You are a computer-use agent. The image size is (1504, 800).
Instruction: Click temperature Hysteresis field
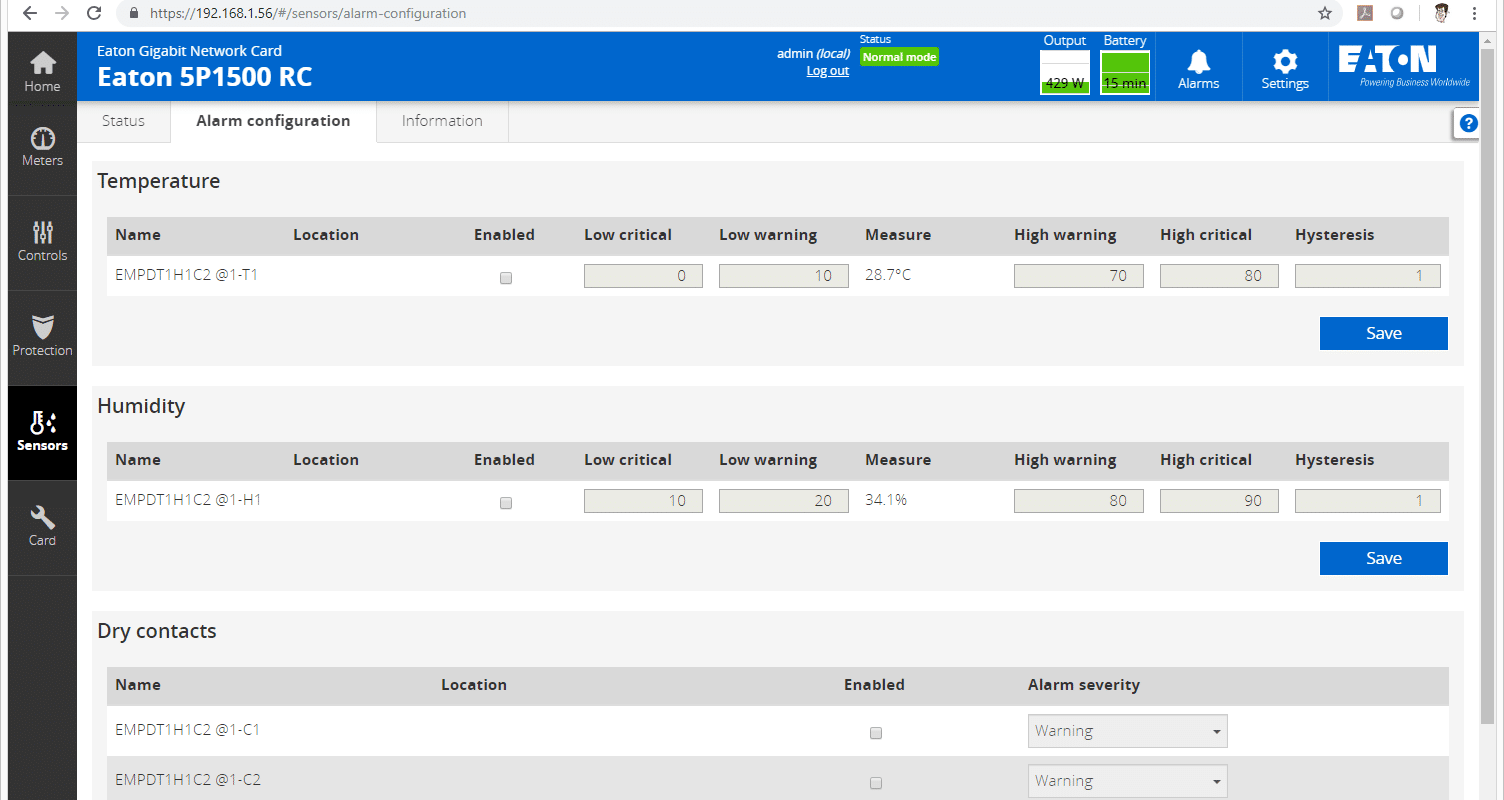tap(1368, 276)
